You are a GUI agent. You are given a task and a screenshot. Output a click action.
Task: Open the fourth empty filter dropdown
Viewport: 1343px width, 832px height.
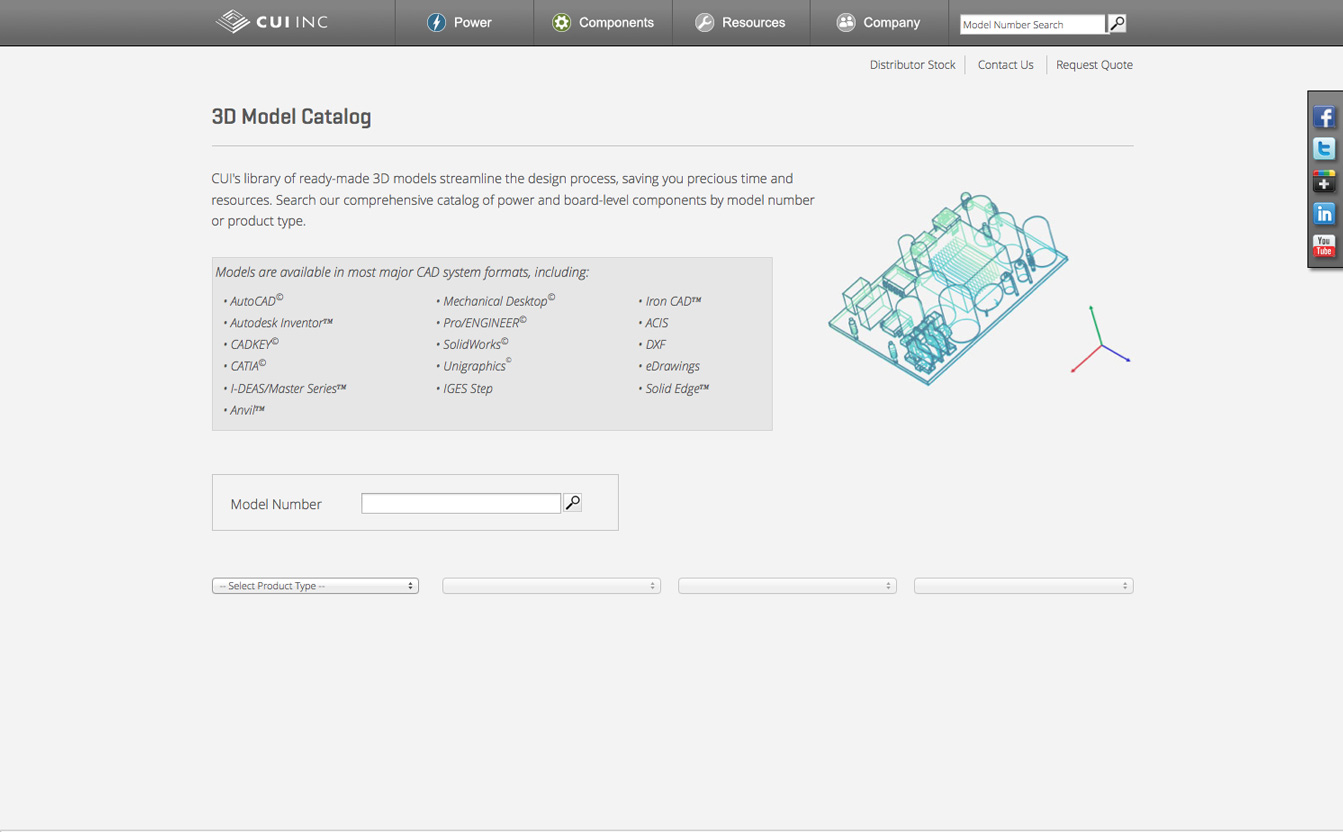tap(1023, 586)
